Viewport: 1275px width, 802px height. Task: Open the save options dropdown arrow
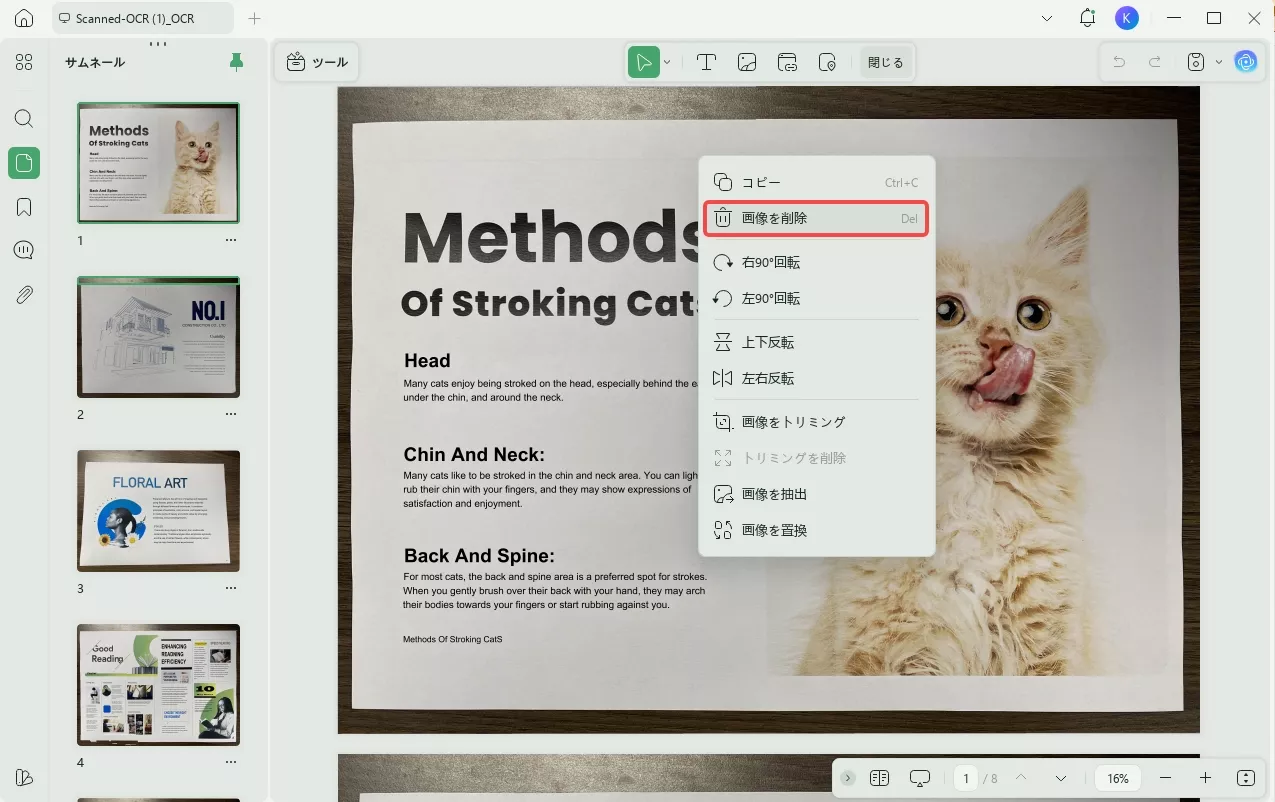click(1219, 62)
